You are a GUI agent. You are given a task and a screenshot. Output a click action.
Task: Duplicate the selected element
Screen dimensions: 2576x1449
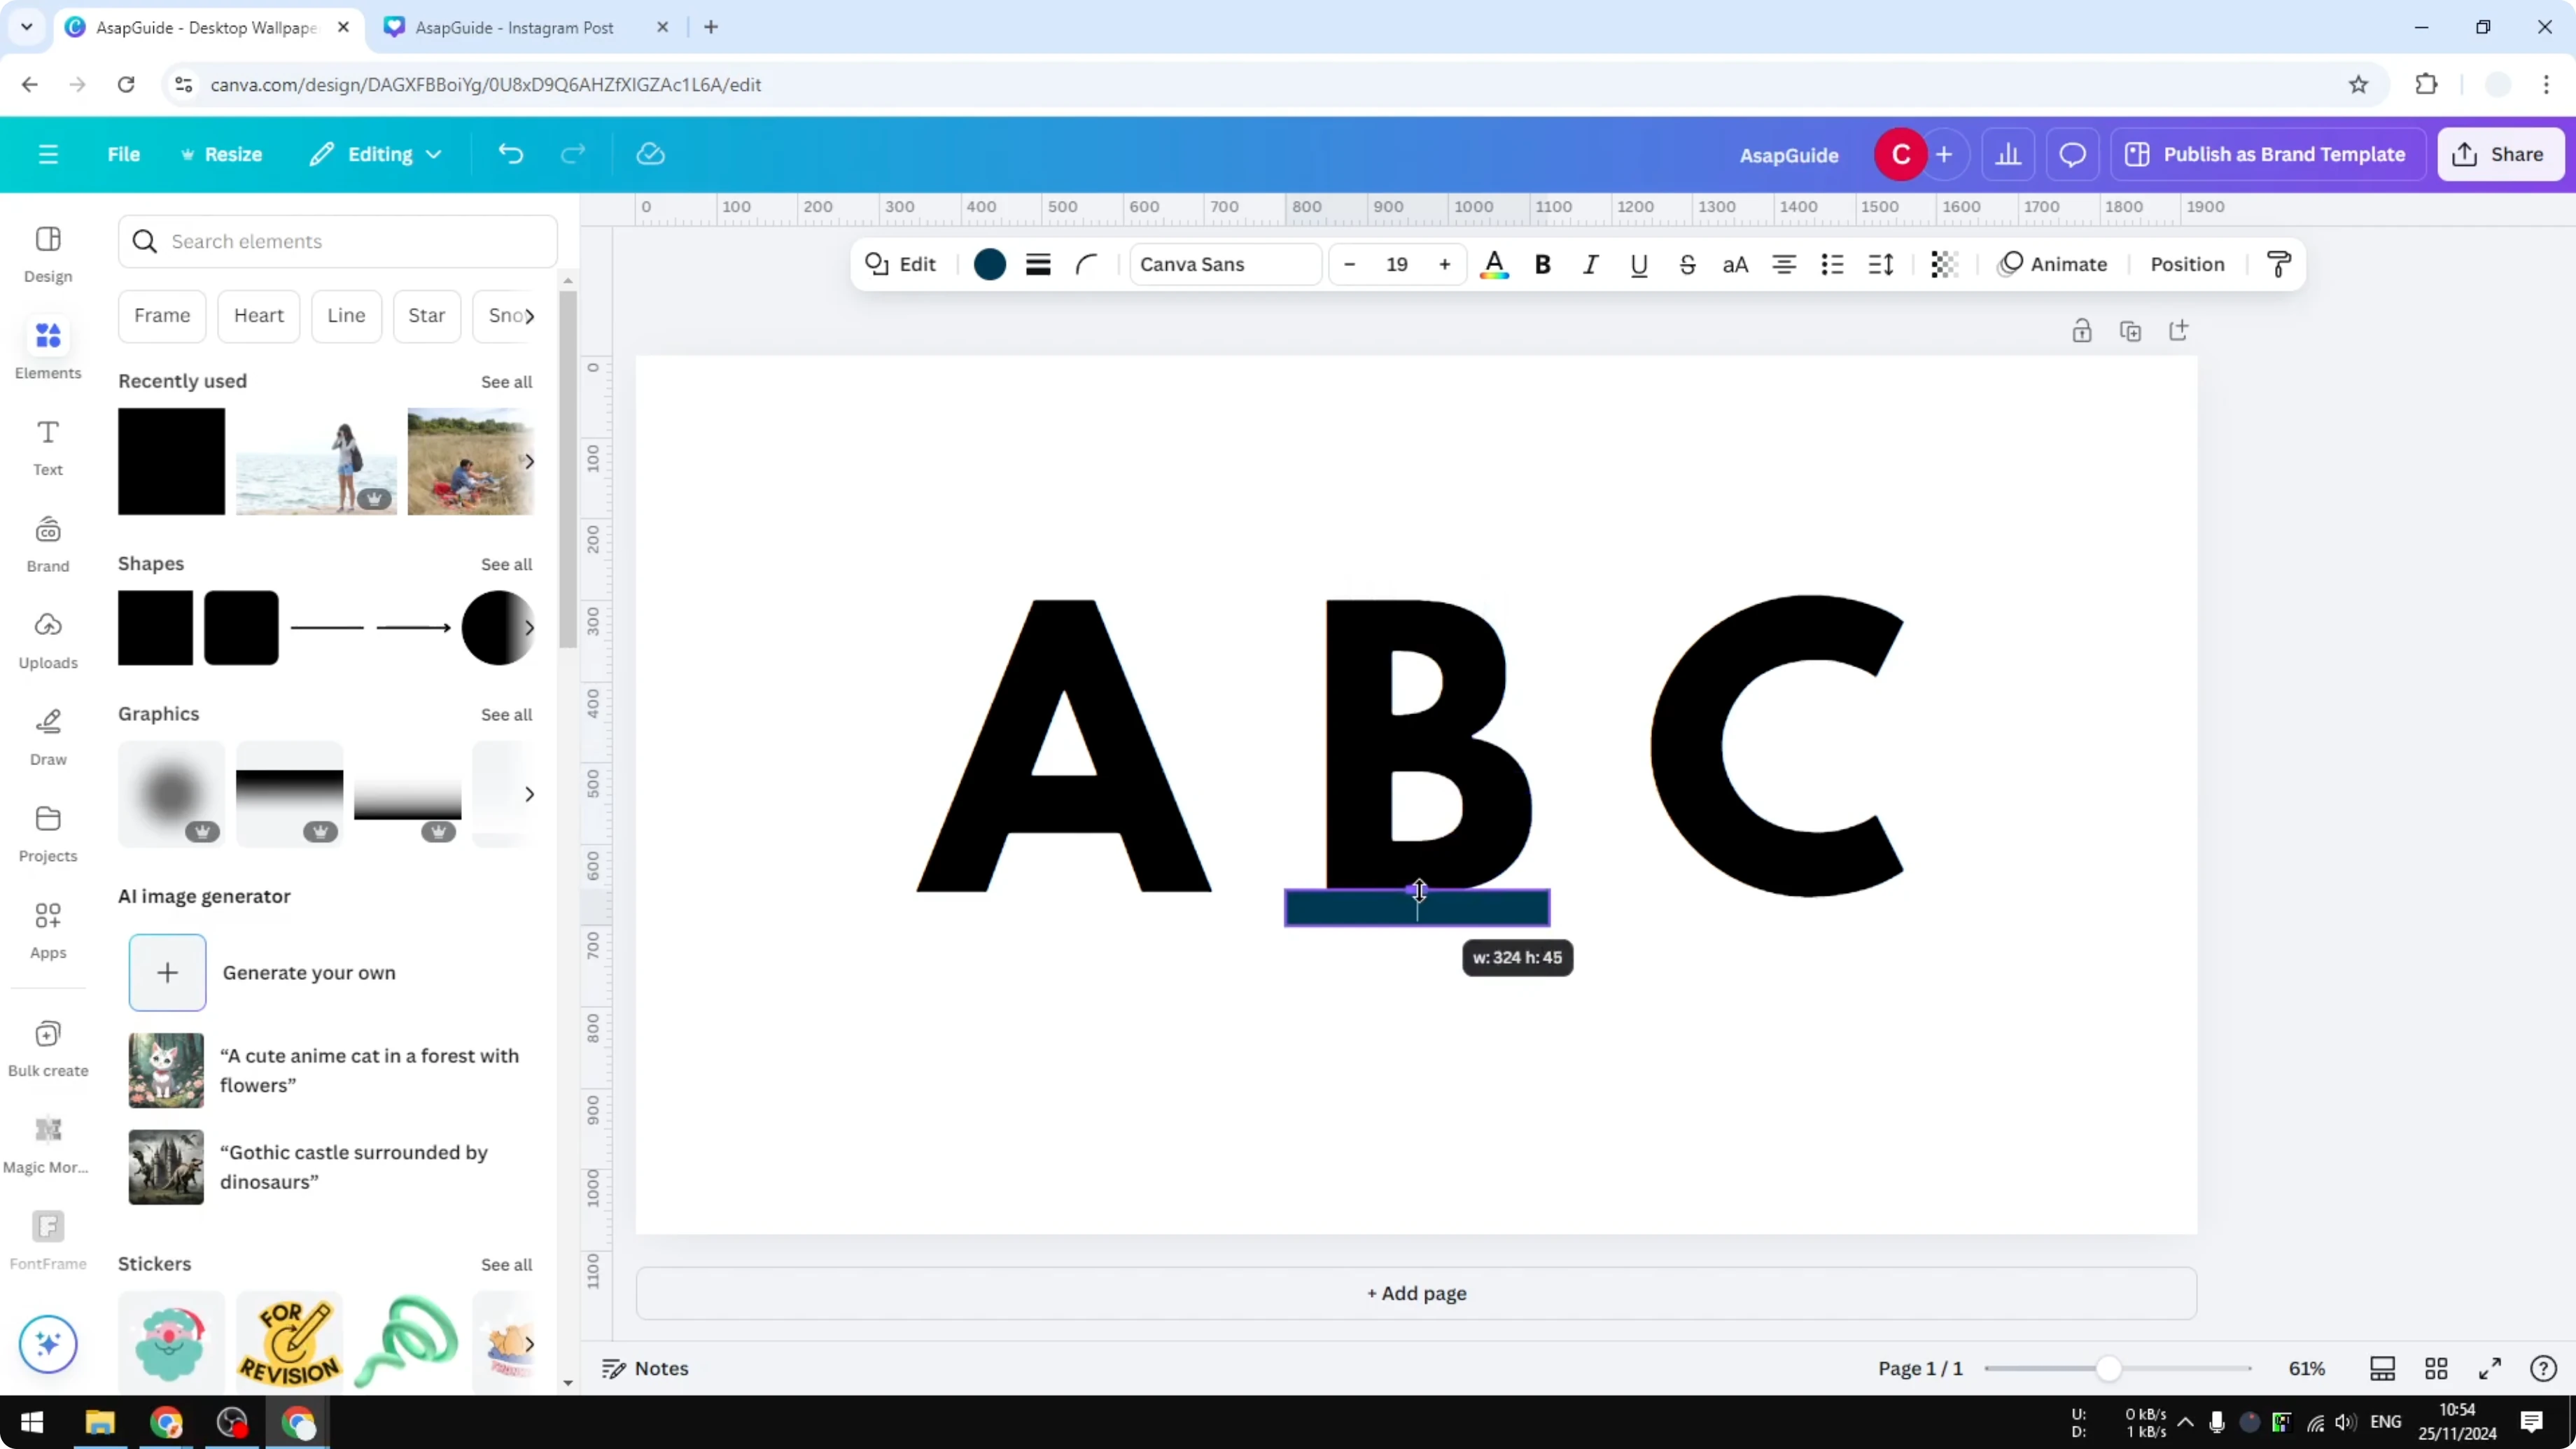2131,330
